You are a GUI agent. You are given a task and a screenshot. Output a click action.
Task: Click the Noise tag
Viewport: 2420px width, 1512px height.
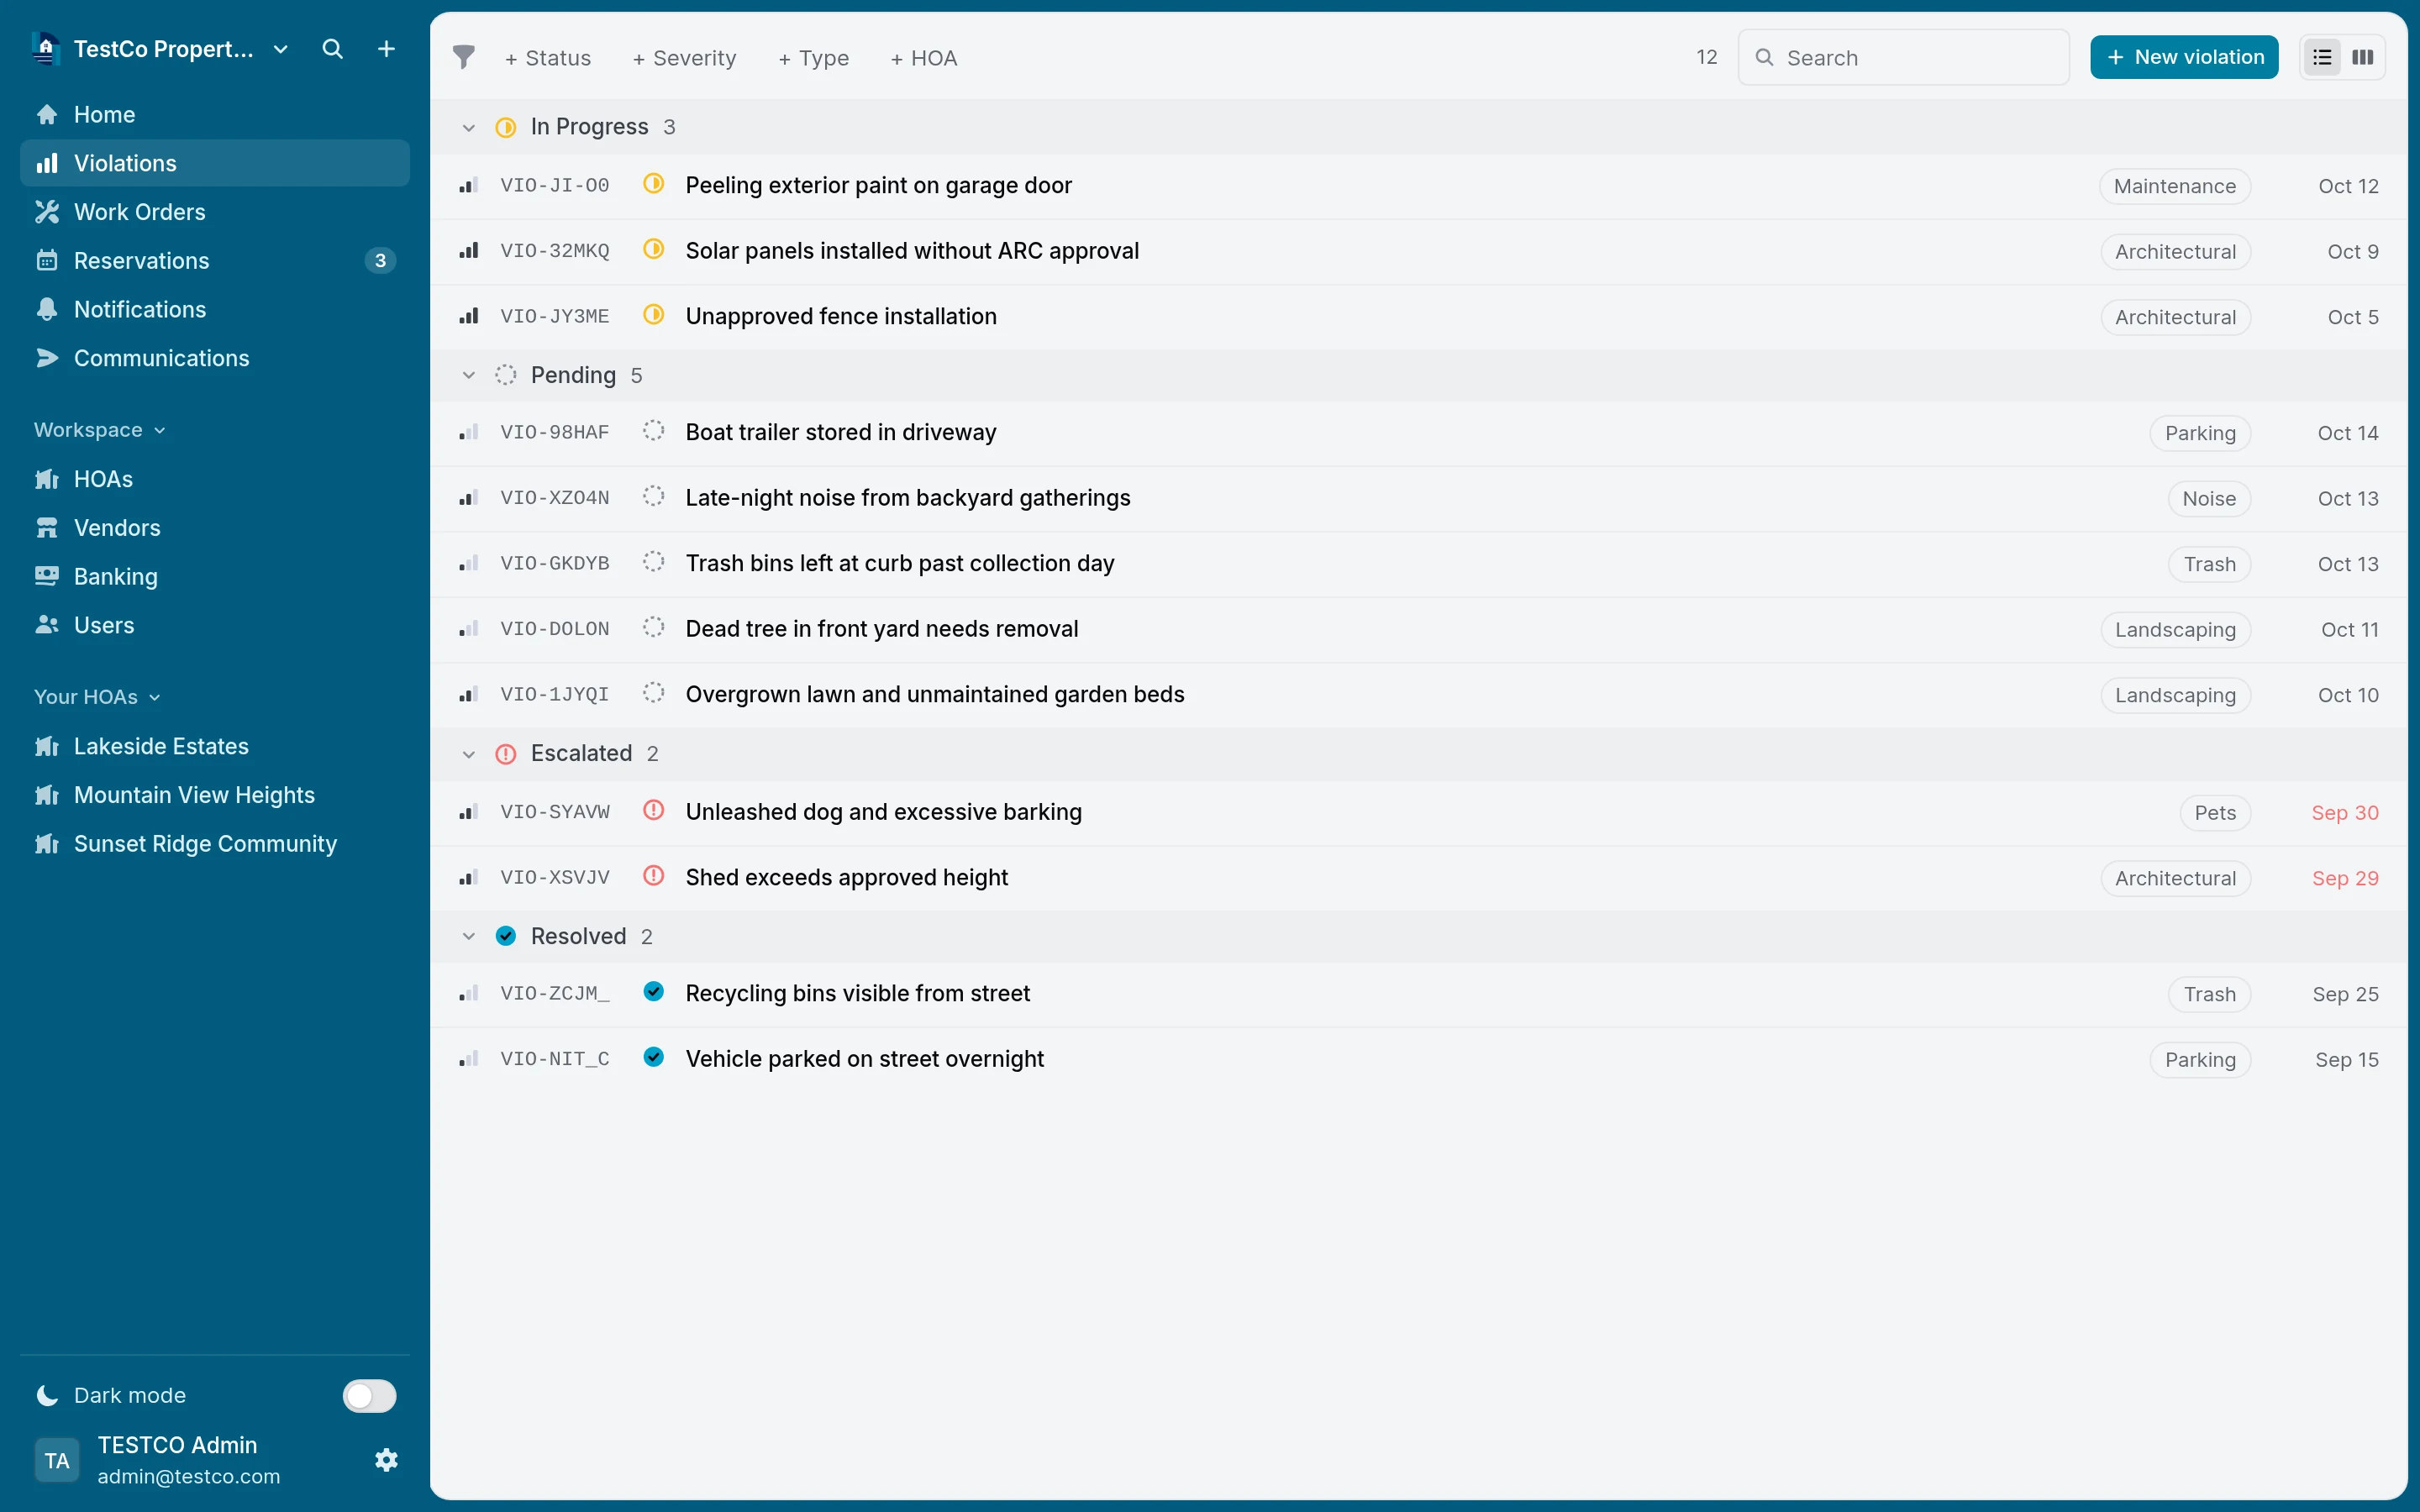click(2208, 499)
